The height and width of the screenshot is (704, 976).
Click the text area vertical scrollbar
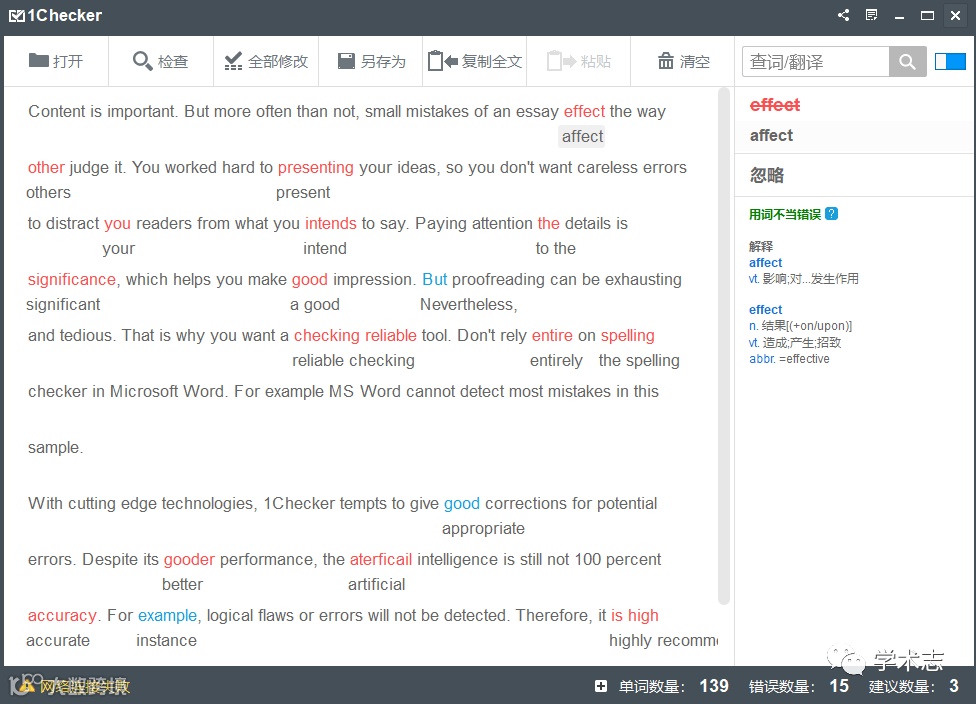[723, 345]
